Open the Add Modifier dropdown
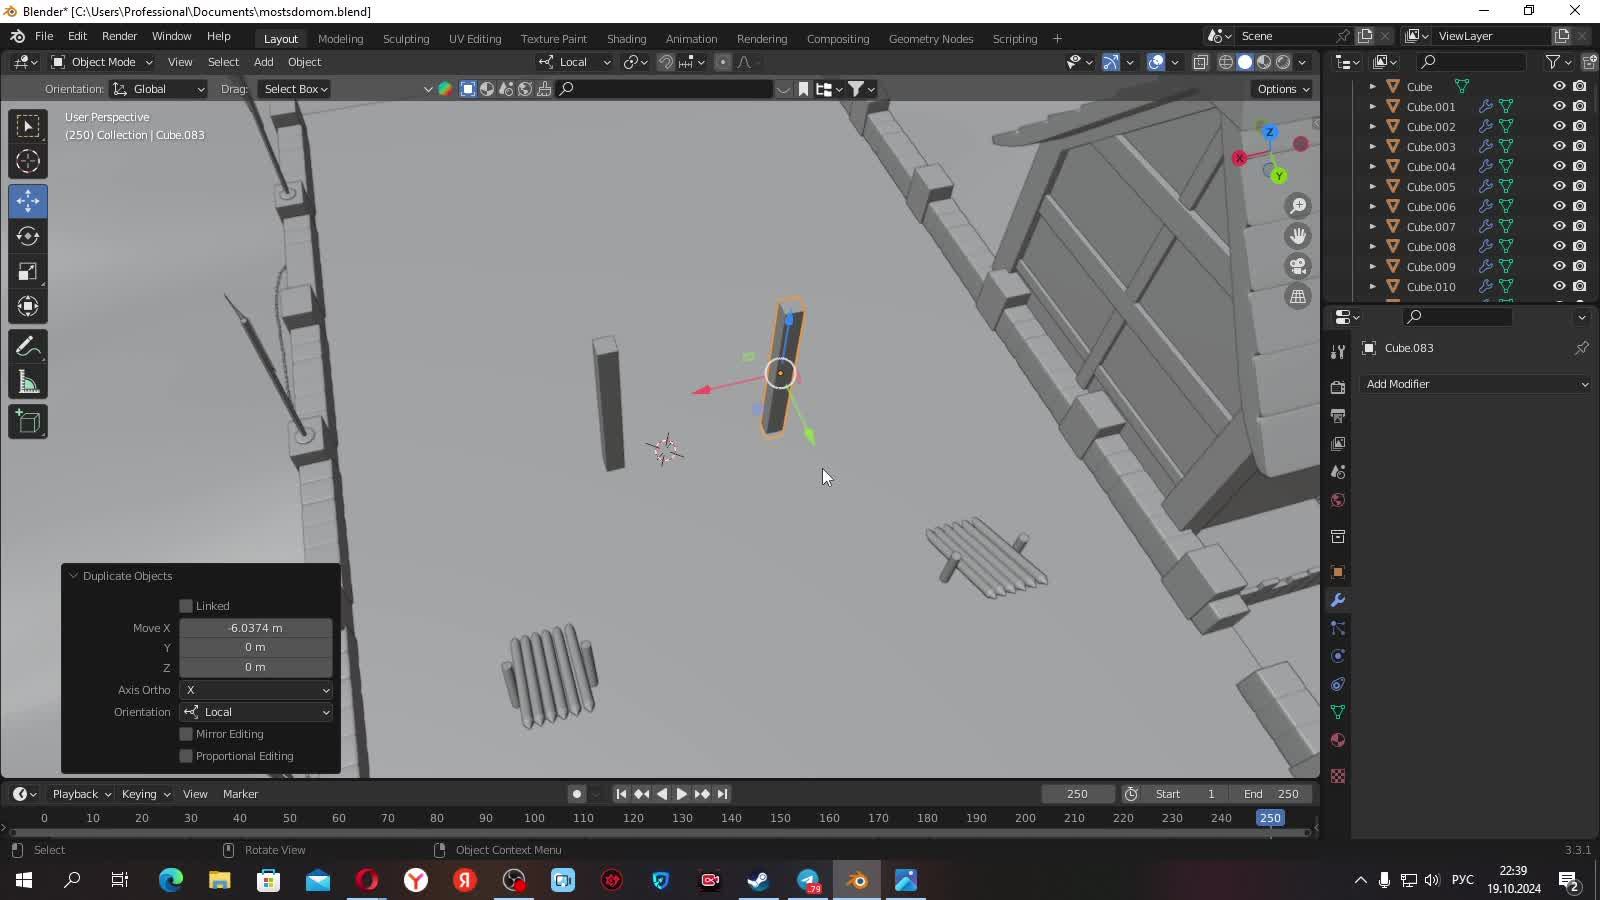This screenshot has width=1600, height=900. pyautogui.click(x=1476, y=384)
